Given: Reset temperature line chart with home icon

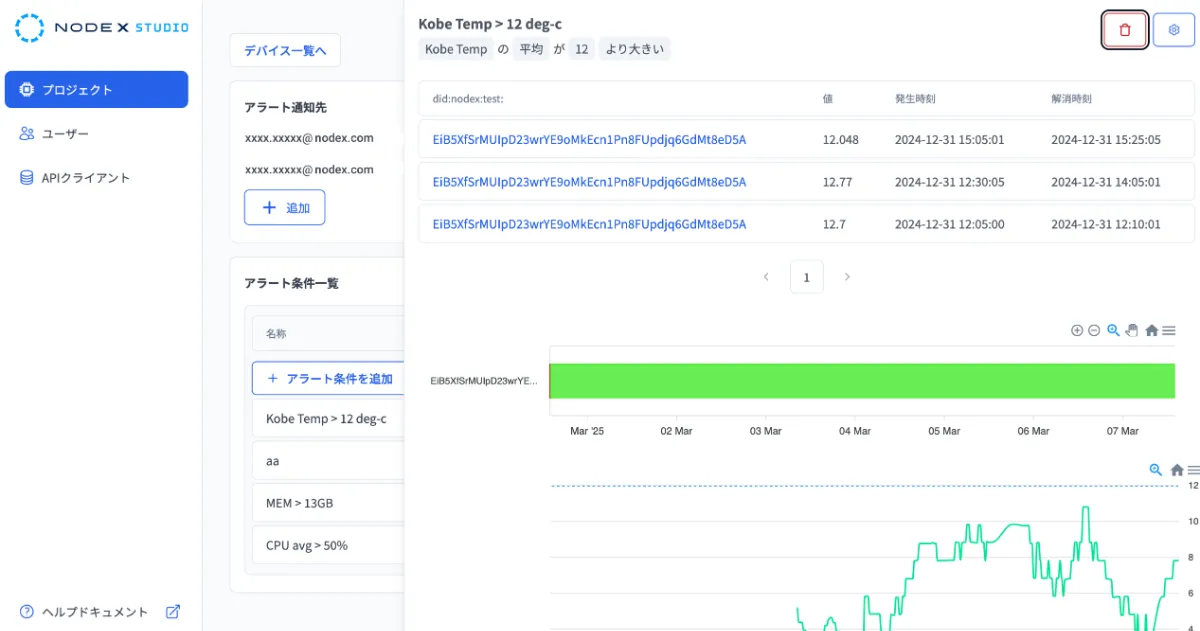Looking at the screenshot, I should [1176, 470].
